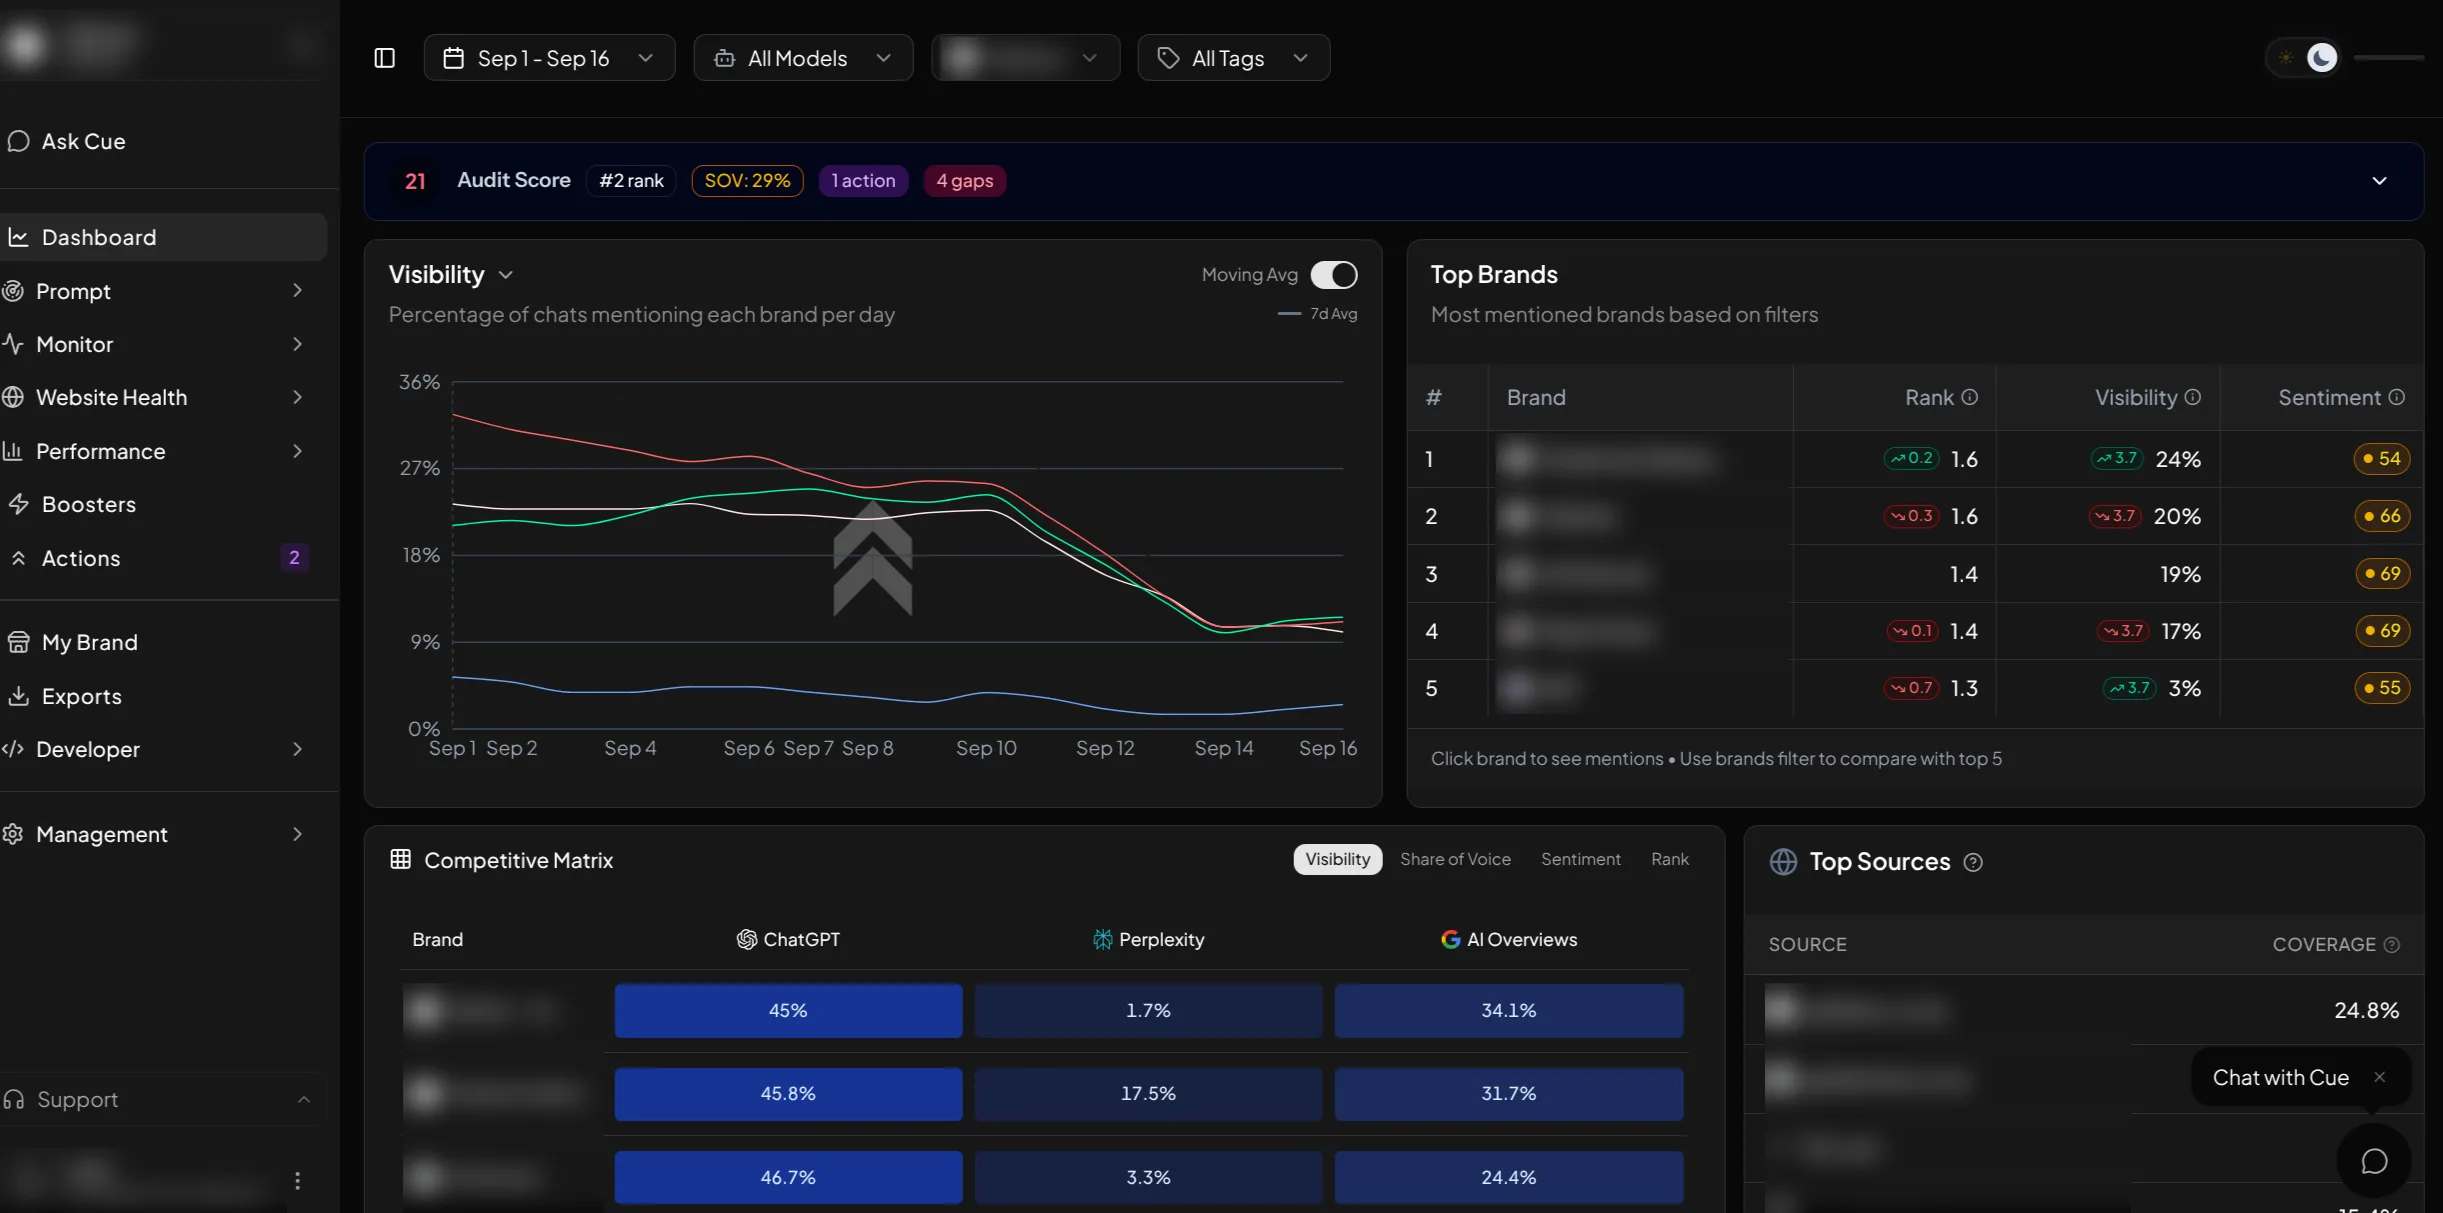Click the My Brand storefront icon
Viewport: 2443px width, 1213px height.
pyautogui.click(x=18, y=642)
